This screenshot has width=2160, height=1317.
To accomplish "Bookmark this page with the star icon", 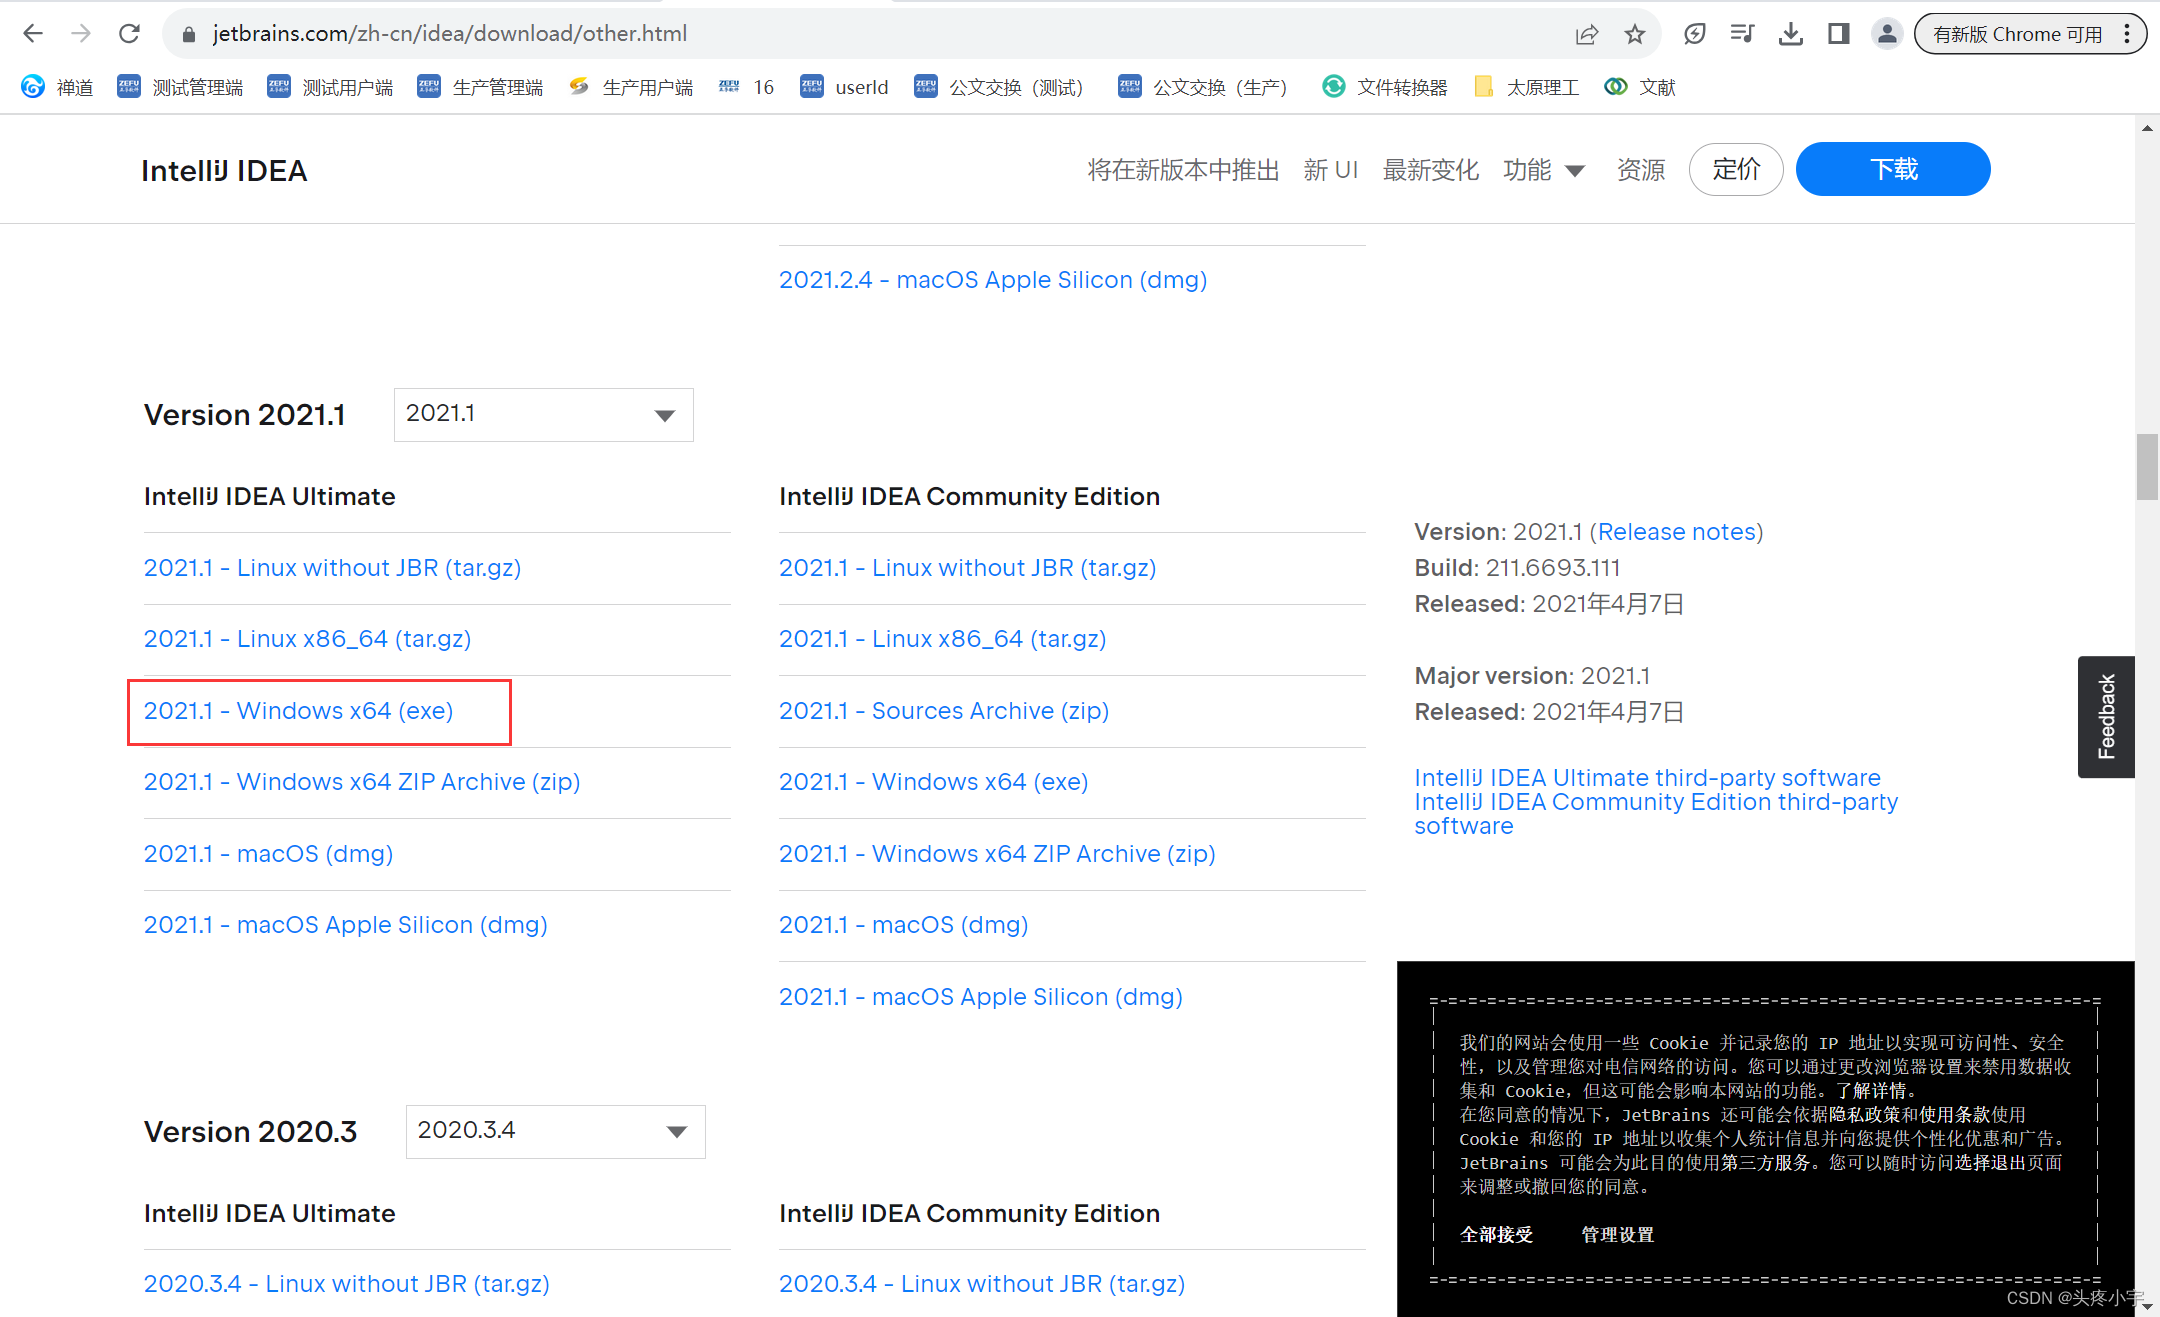I will pyautogui.click(x=1635, y=34).
